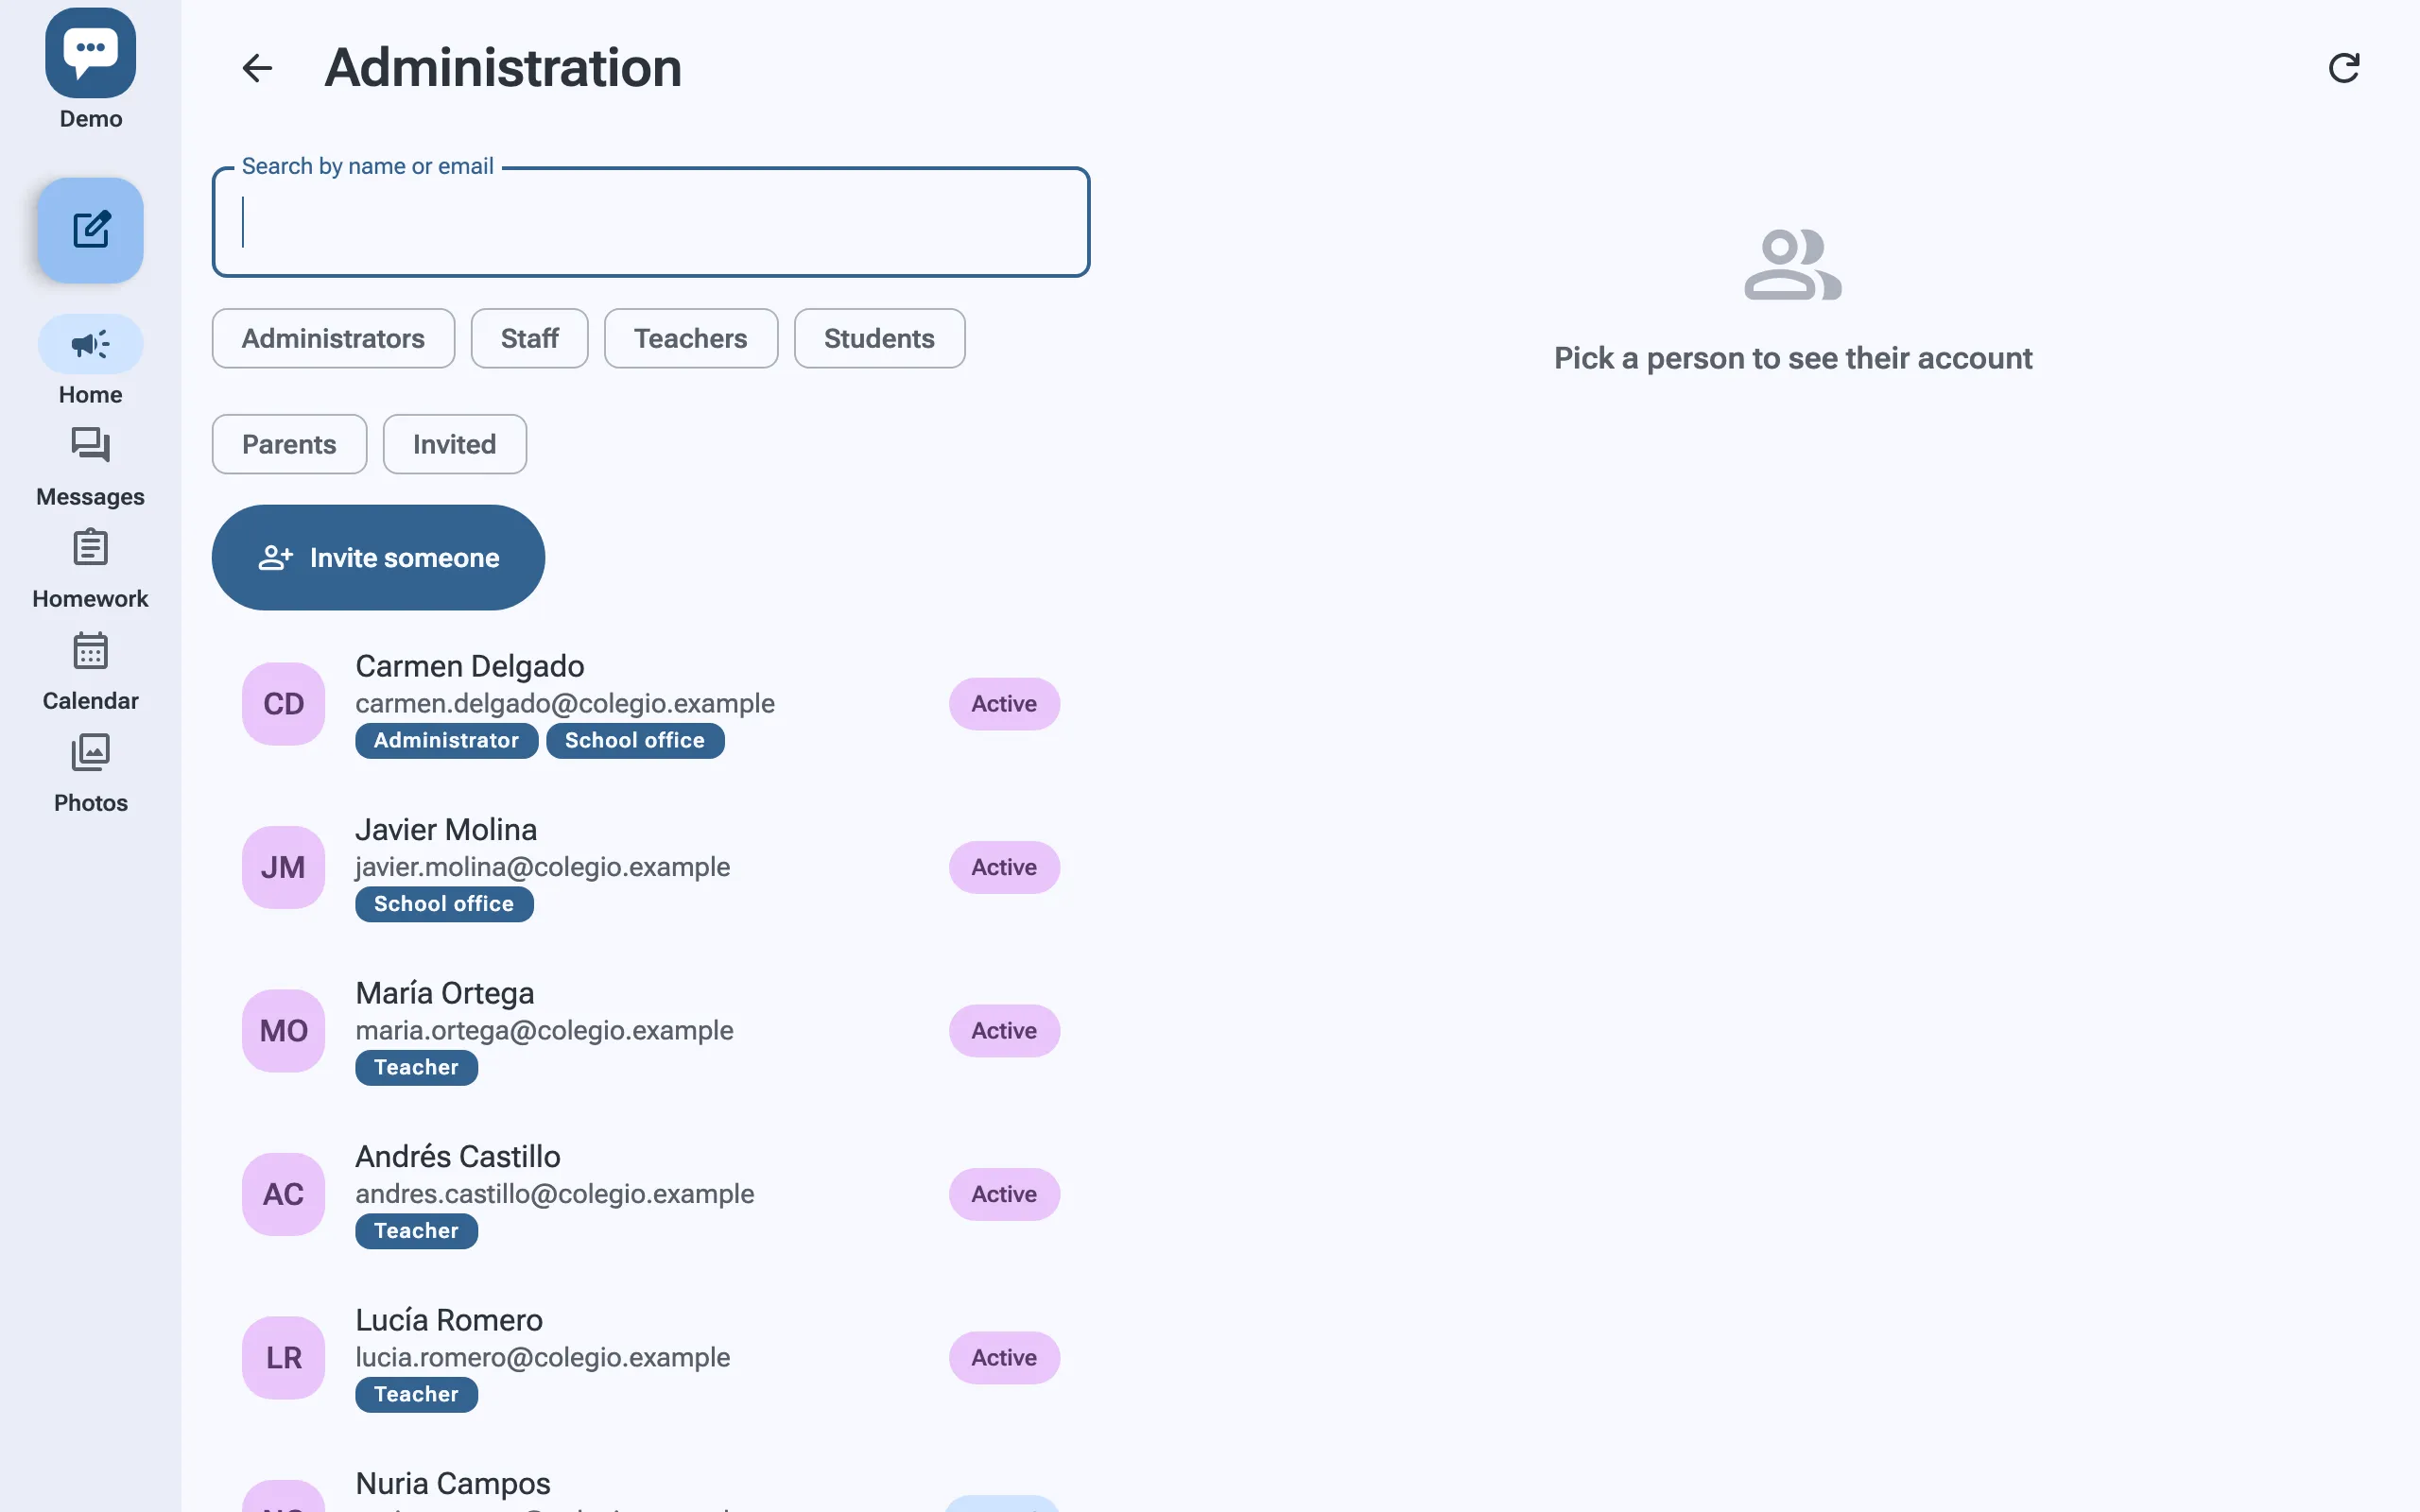The image size is (2420, 1512).
Task: Click the LR avatar for Lucía Romero
Action: (283, 1358)
